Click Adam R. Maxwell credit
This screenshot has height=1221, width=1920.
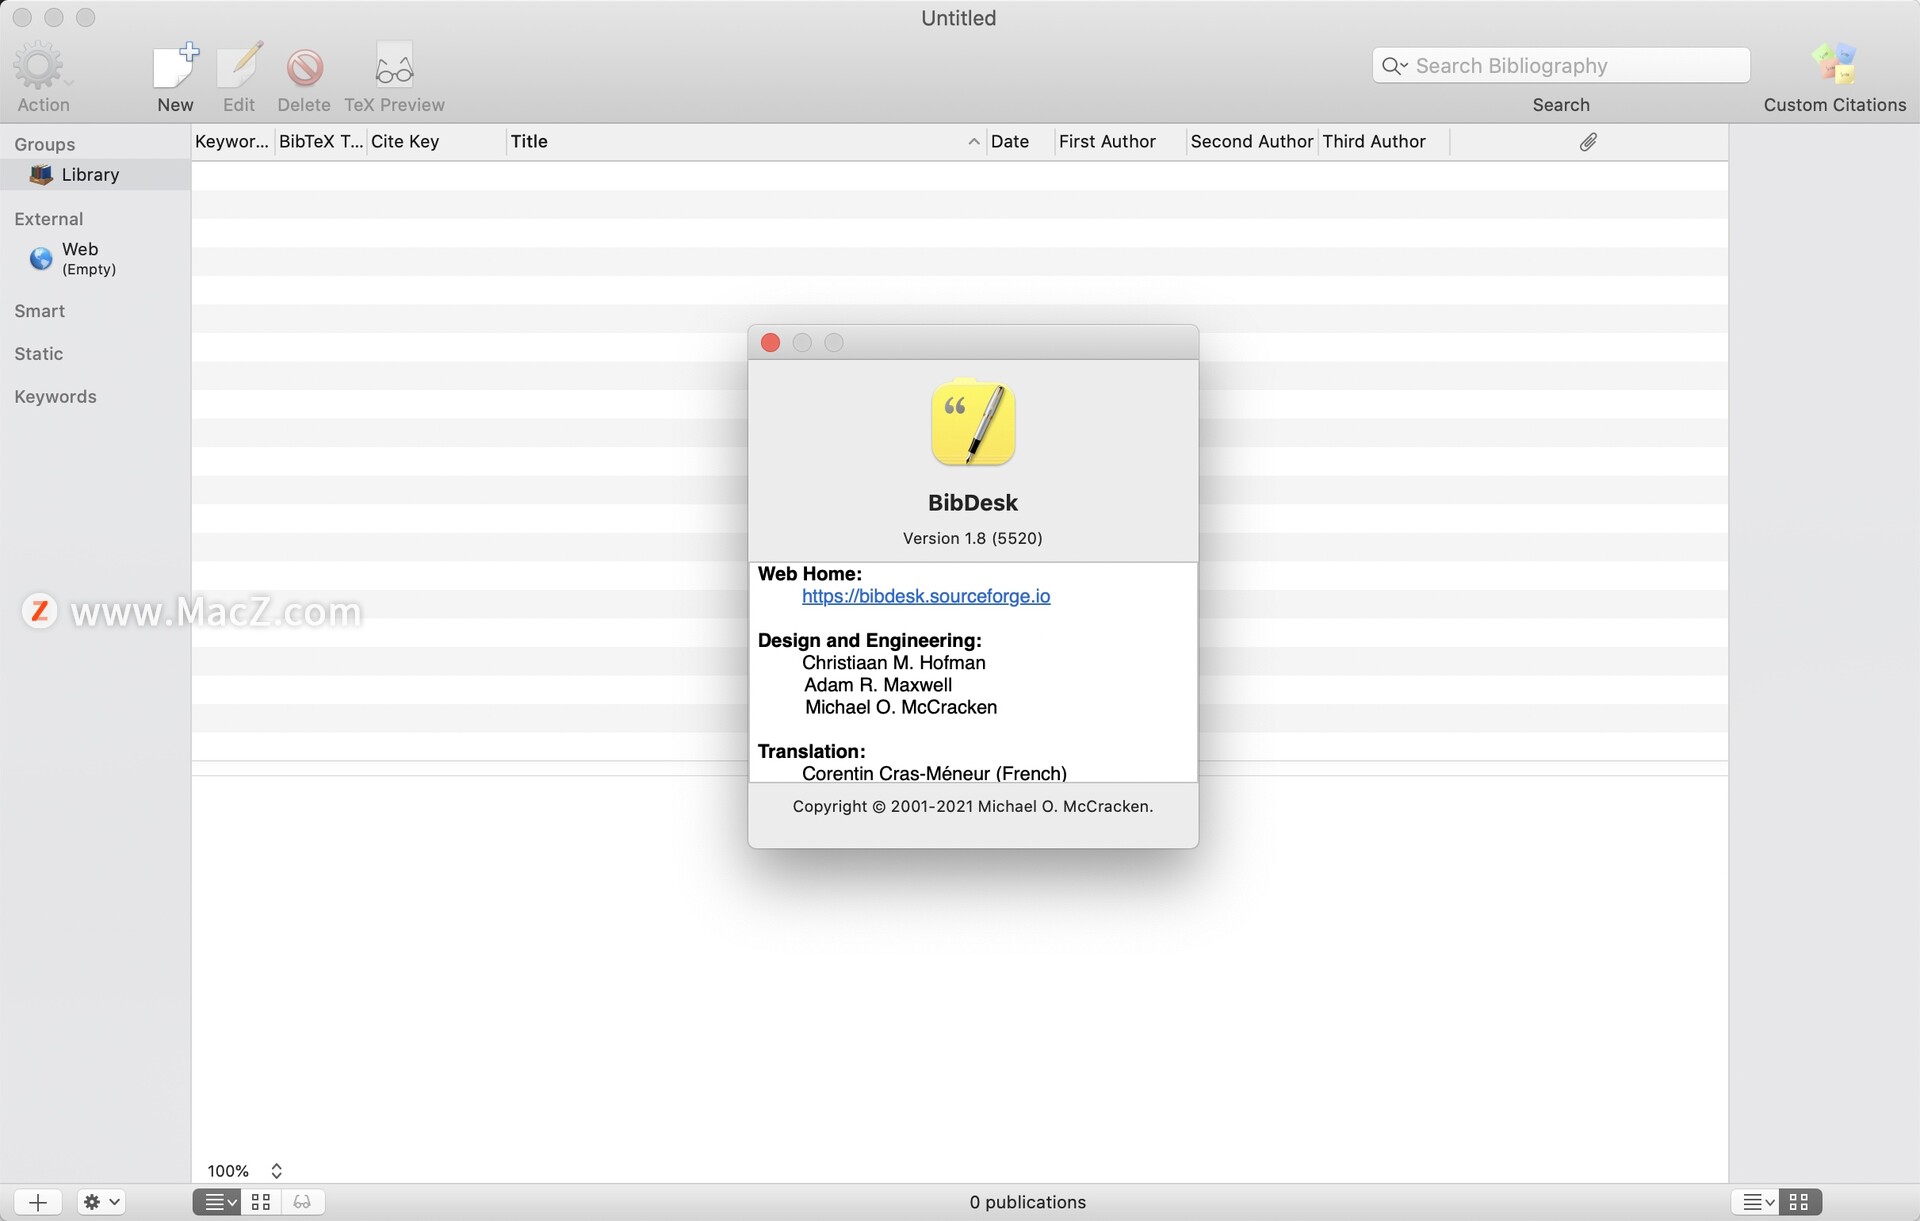click(878, 685)
